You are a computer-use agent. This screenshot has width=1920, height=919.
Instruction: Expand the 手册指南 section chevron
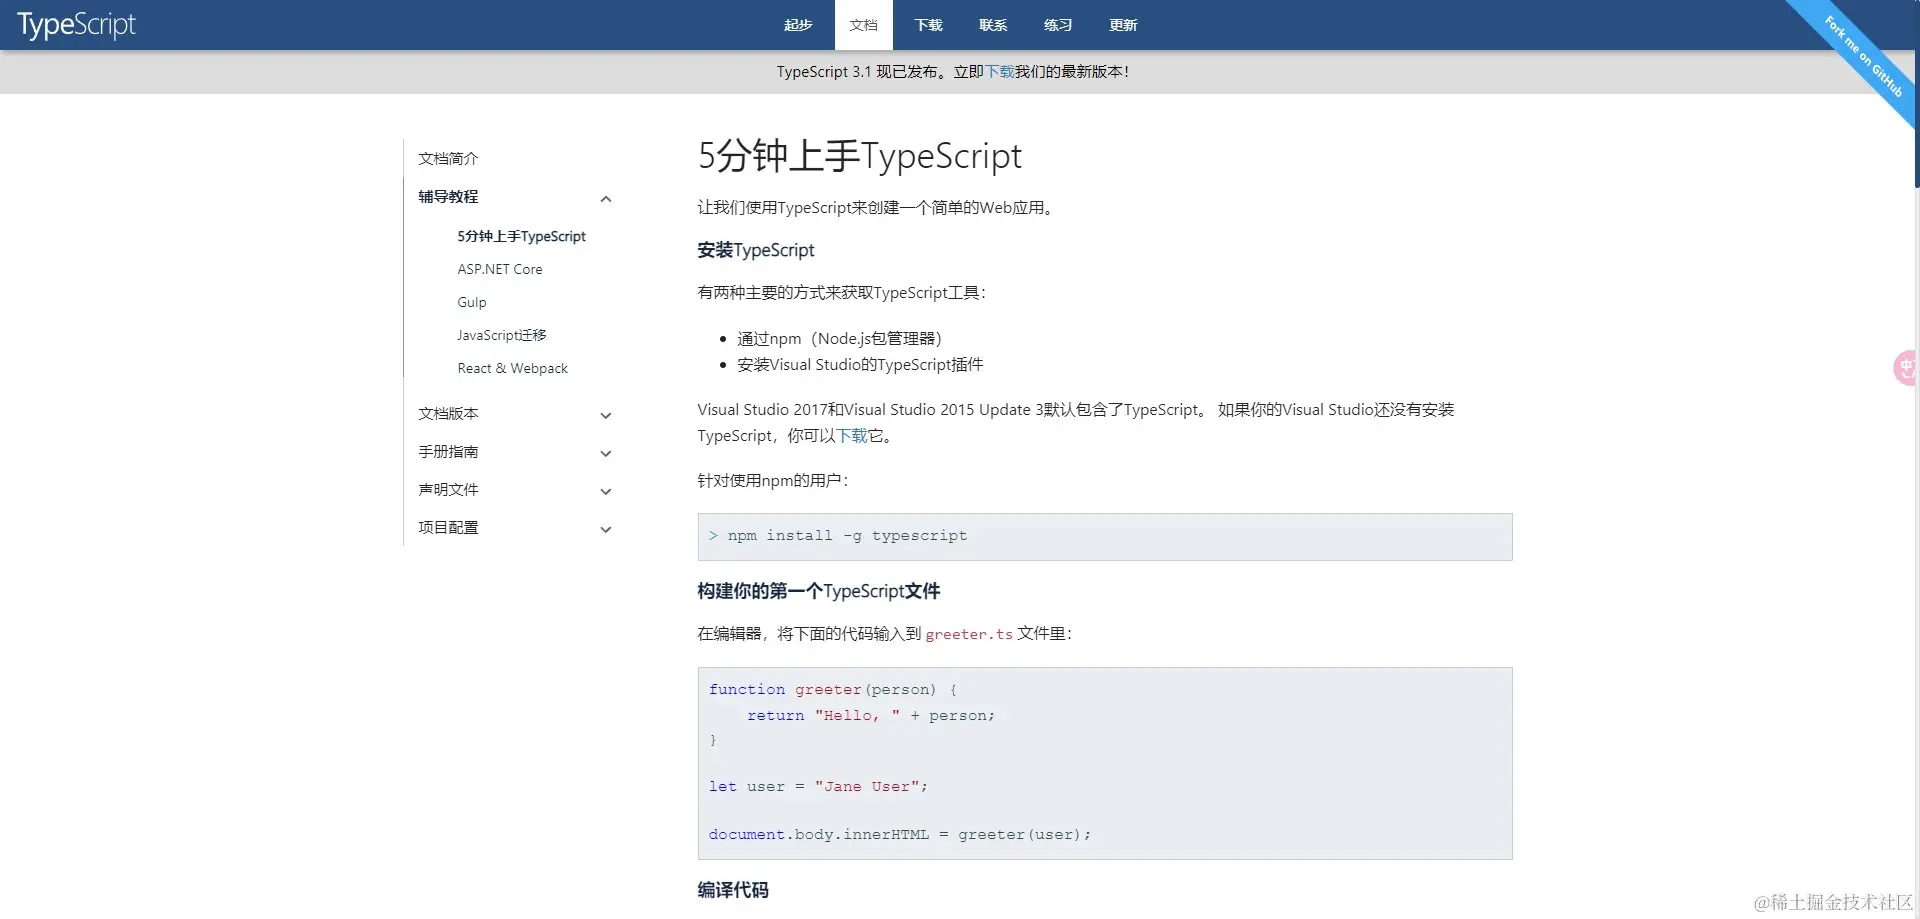click(606, 453)
